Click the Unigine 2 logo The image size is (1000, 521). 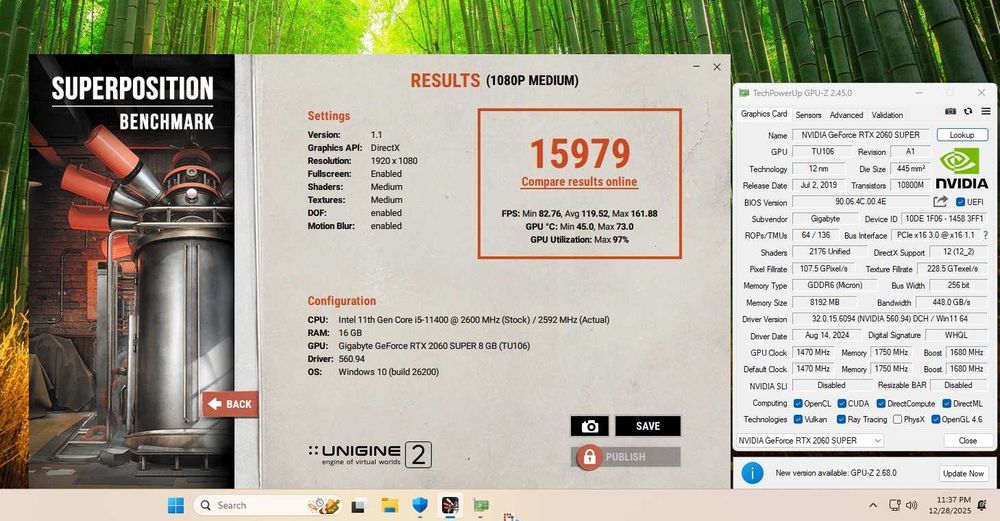(370, 455)
